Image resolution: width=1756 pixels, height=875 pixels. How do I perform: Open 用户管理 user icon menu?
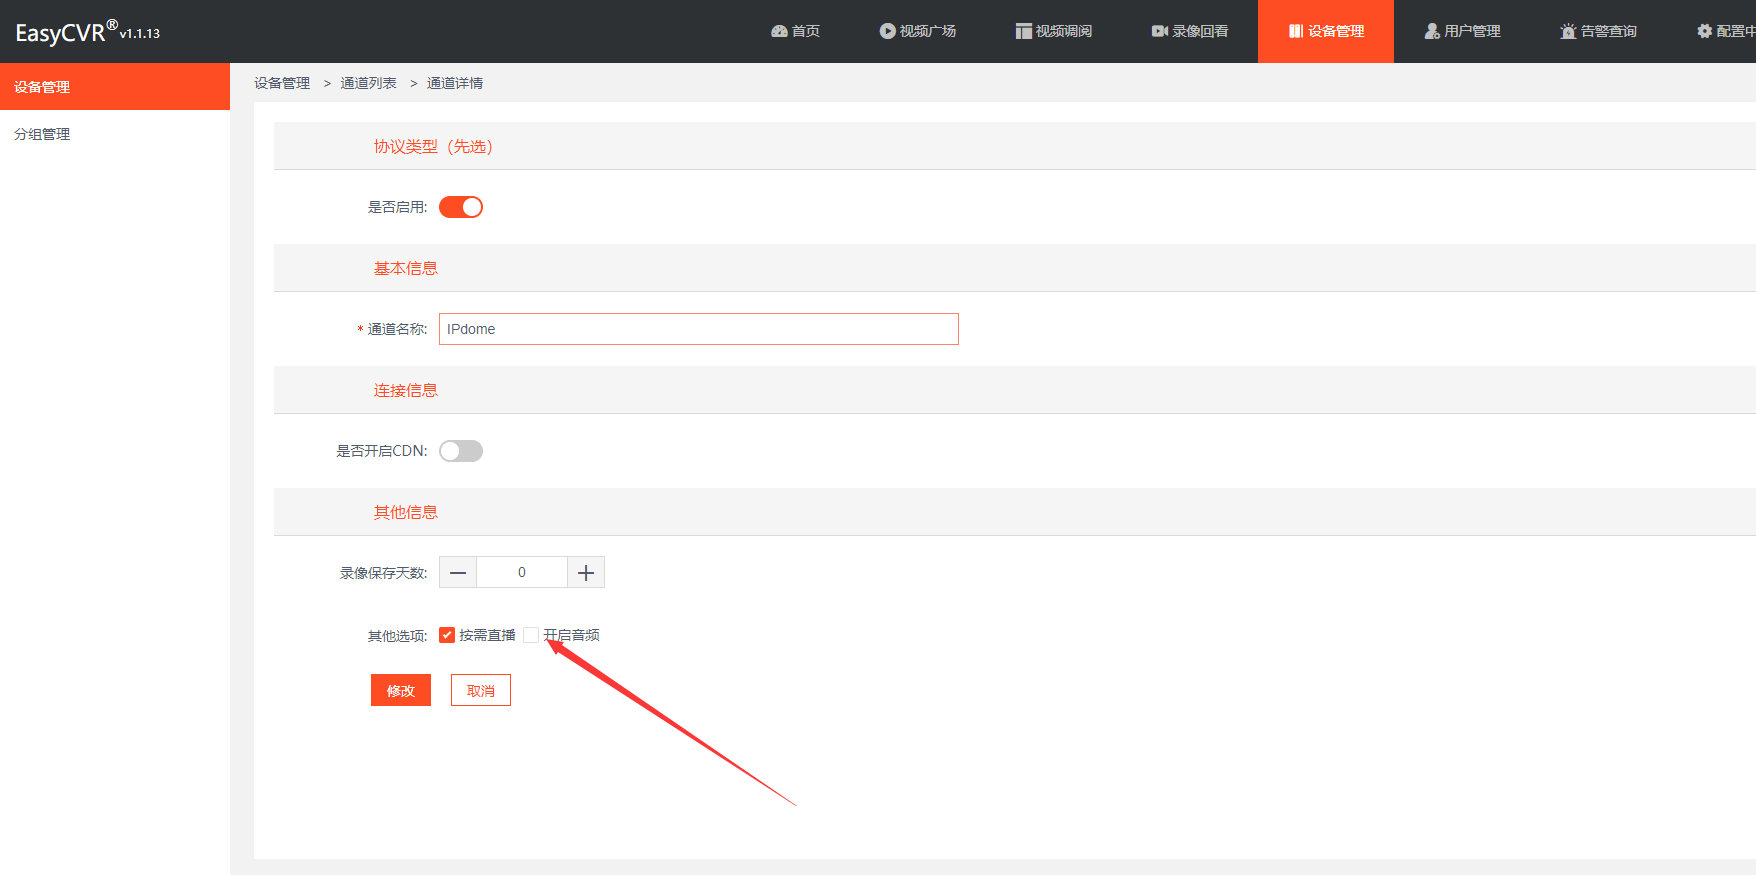click(x=1462, y=31)
